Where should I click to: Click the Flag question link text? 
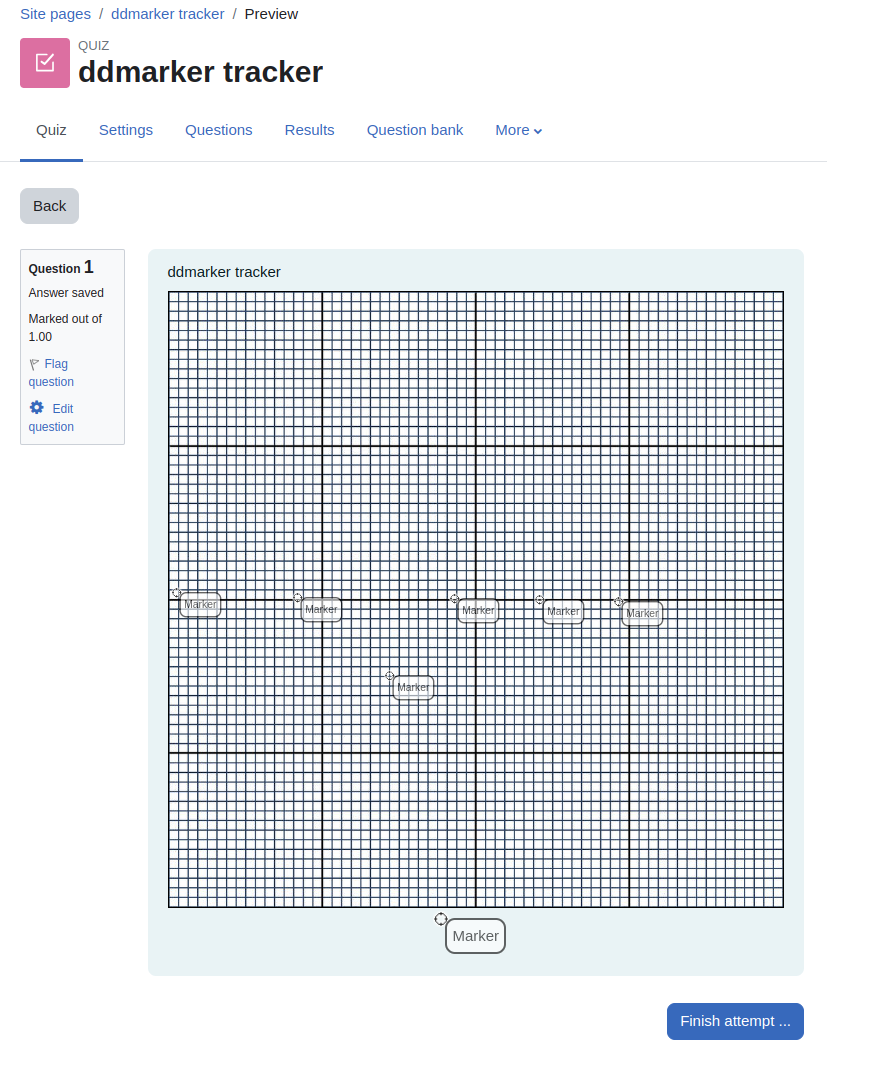(x=51, y=373)
